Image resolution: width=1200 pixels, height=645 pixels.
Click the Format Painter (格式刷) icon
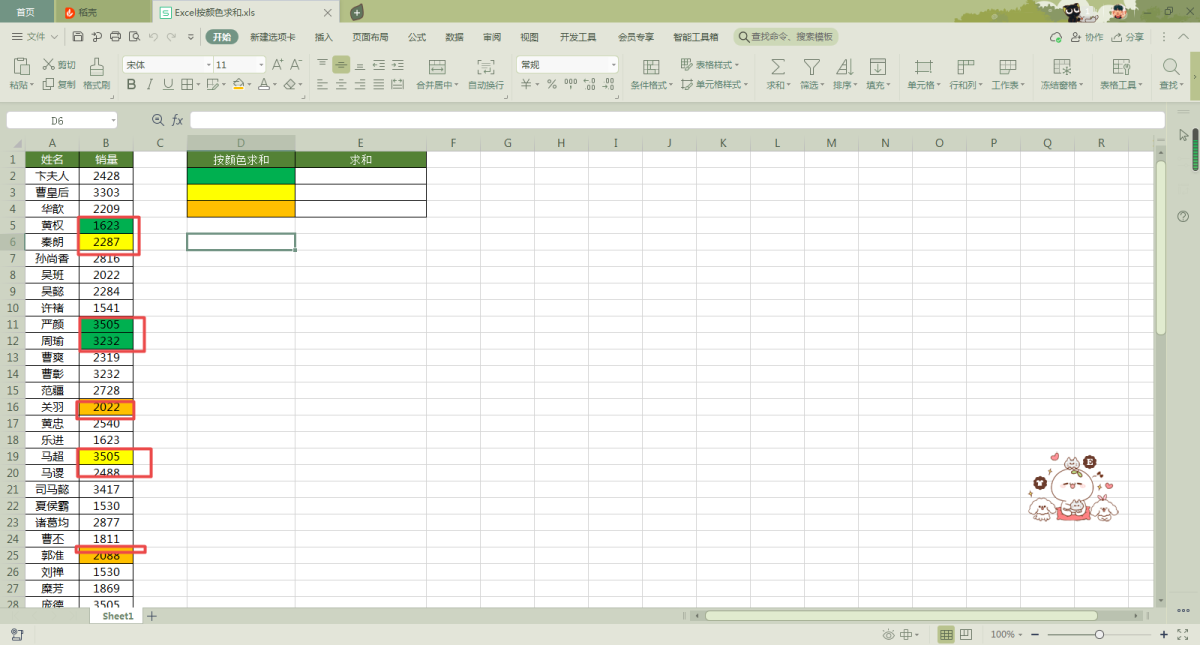pyautogui.click(x=97, y=67)
